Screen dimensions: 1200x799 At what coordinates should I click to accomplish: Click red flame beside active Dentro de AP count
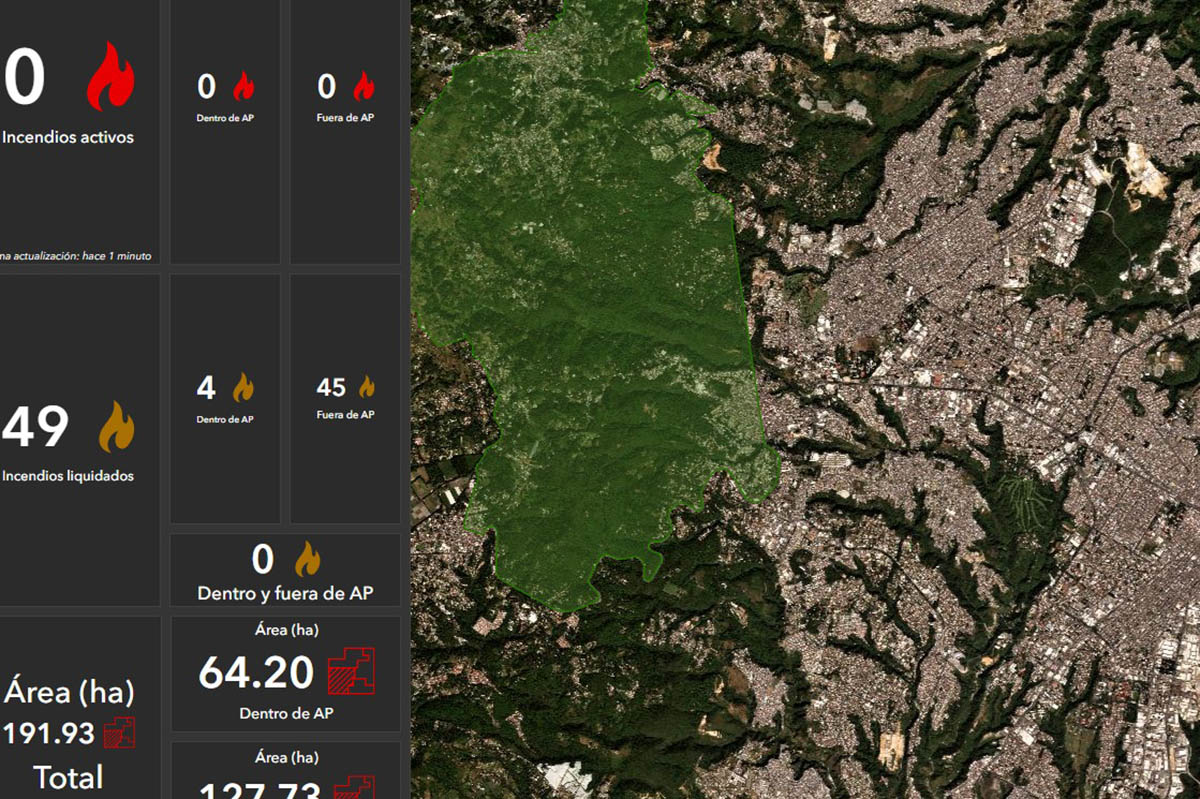point(243,87)
